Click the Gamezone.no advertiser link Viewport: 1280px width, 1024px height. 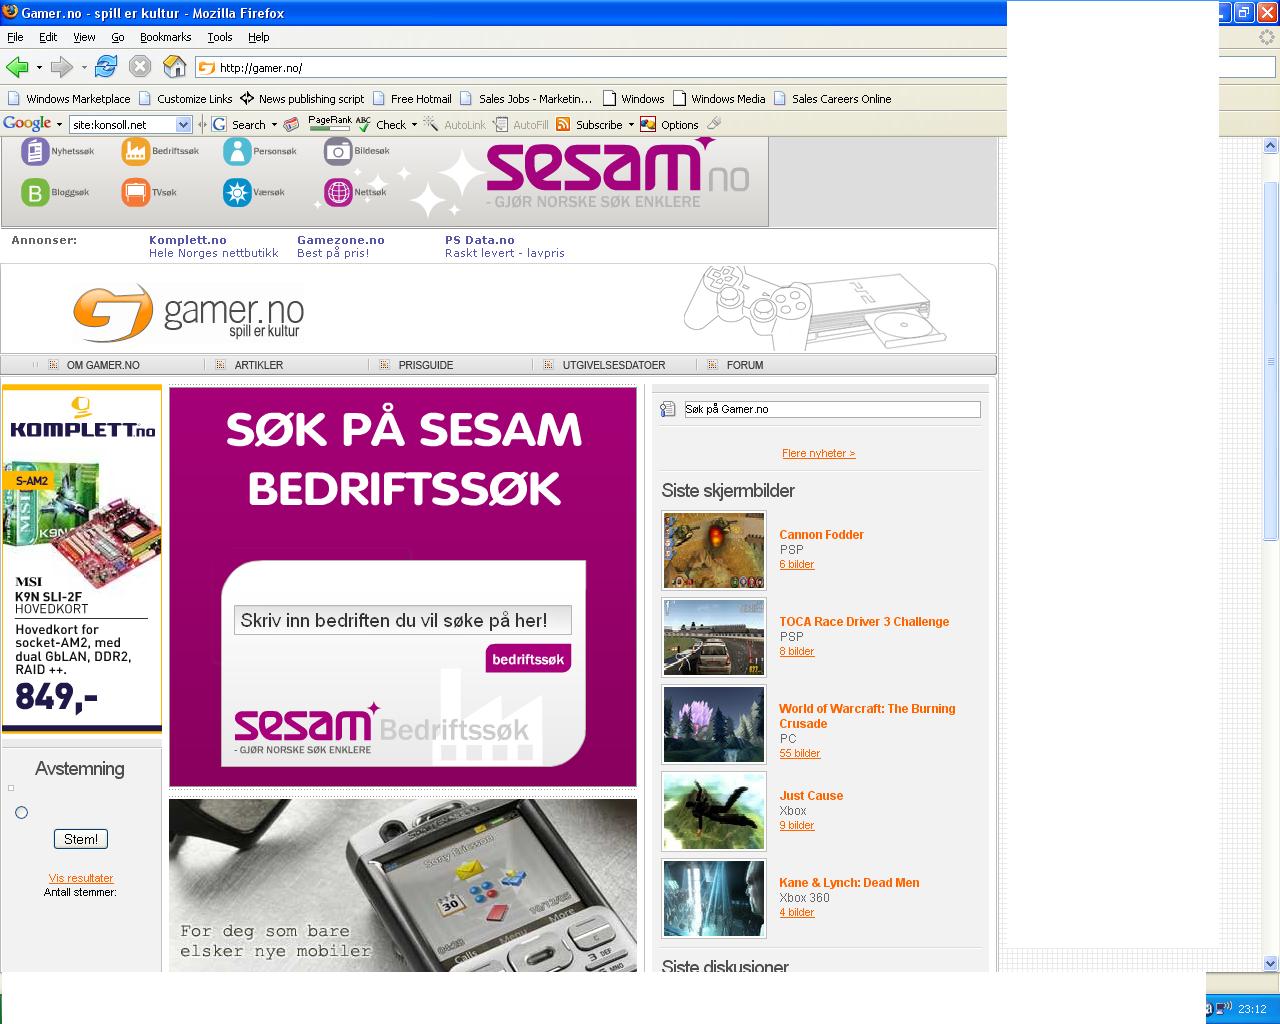tap(341, 240)
